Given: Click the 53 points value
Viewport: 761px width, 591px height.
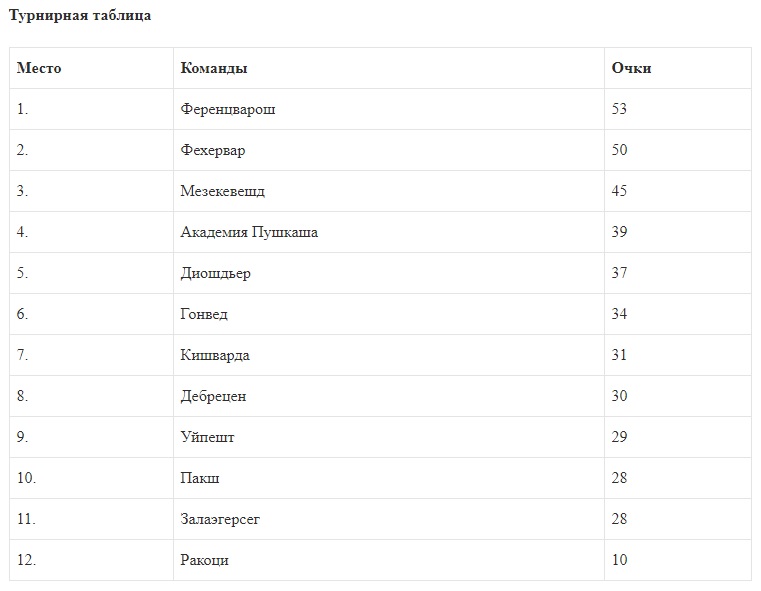Looking at the screenshot, I should coord(619,109).
